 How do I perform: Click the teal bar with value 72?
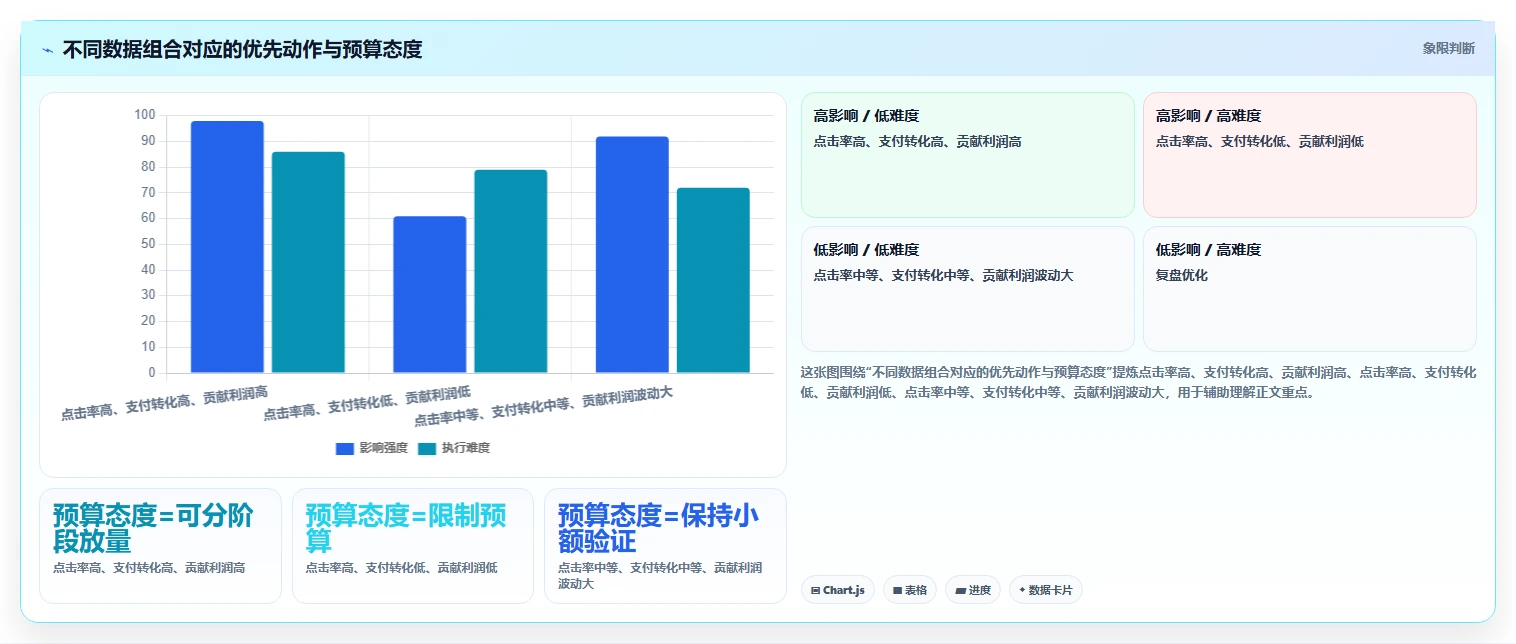coord(713,280)
